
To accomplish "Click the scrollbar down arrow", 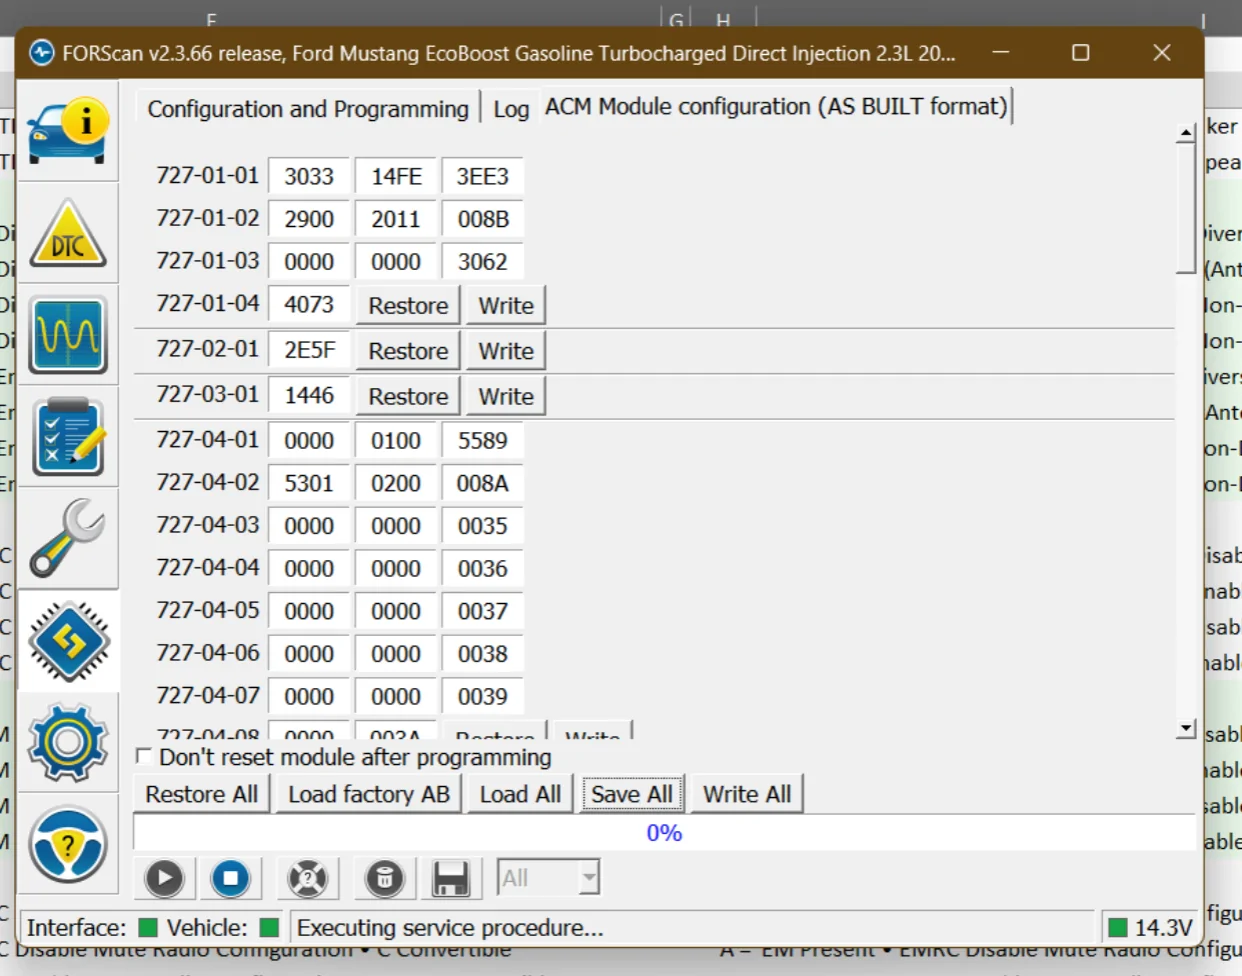I will [x=1186, y=729].
